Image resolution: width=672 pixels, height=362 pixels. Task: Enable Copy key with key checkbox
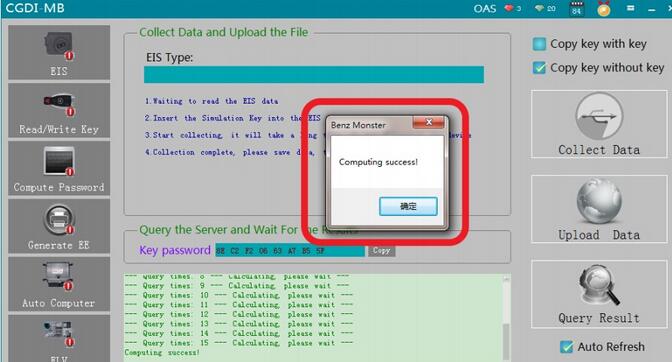pyautogui.click(x=539, y=44)
